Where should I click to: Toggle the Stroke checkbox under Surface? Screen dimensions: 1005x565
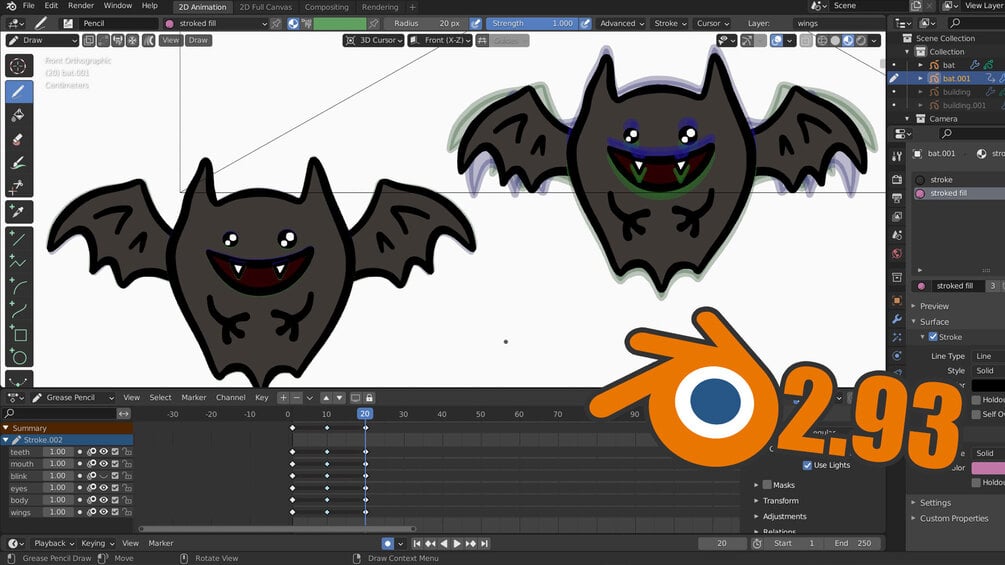point(933,337)
